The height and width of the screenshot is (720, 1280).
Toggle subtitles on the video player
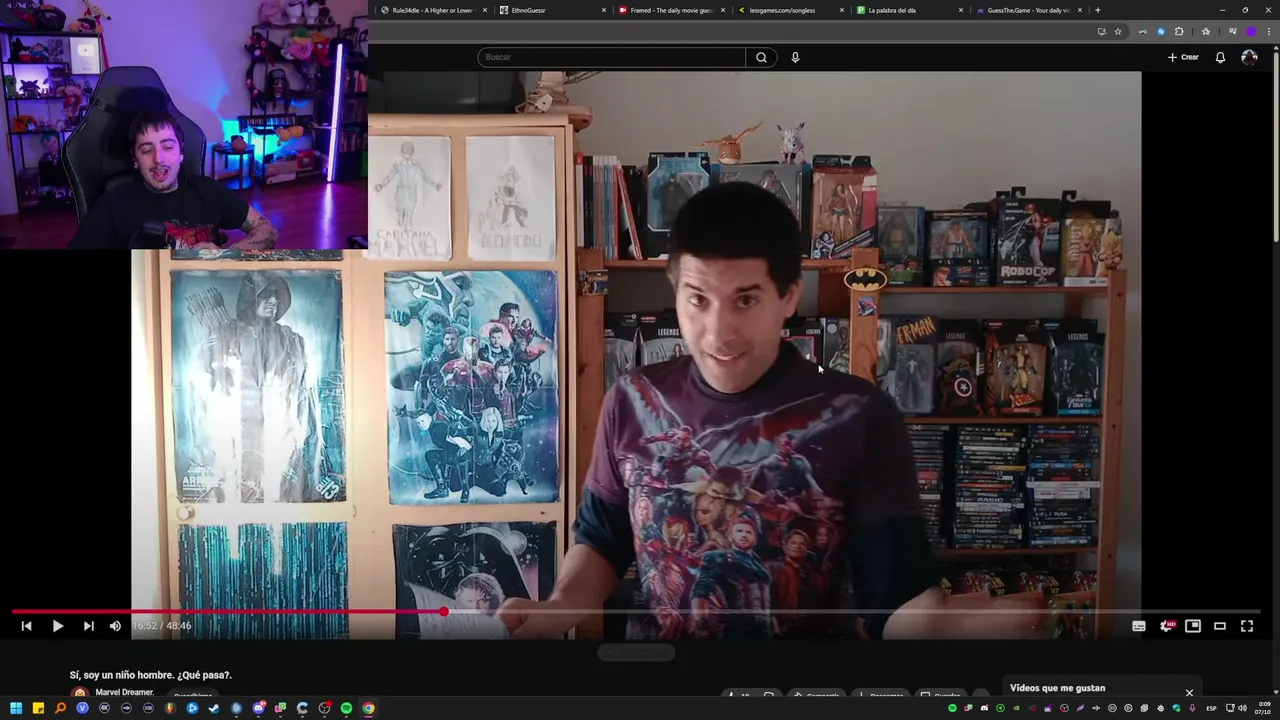pos(1138,626)
